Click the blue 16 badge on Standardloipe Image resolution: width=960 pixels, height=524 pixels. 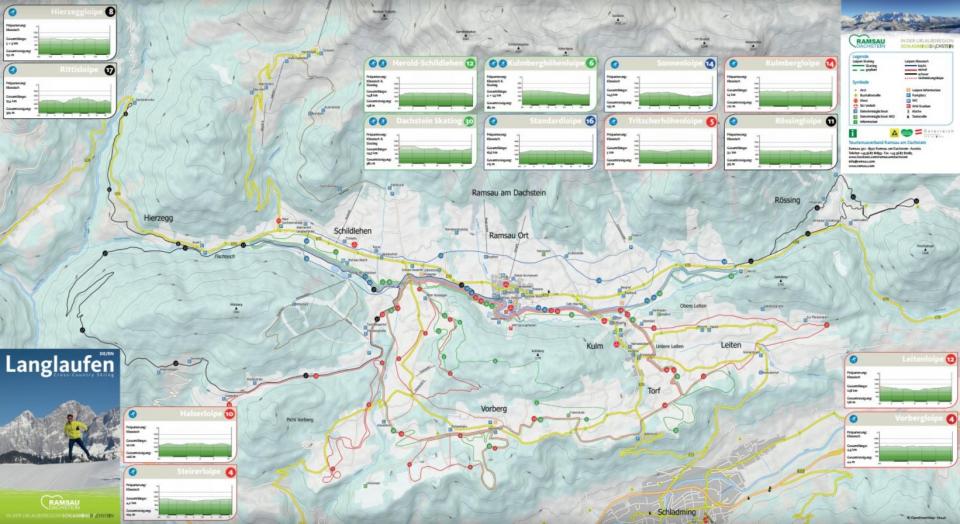coord(590,120)
